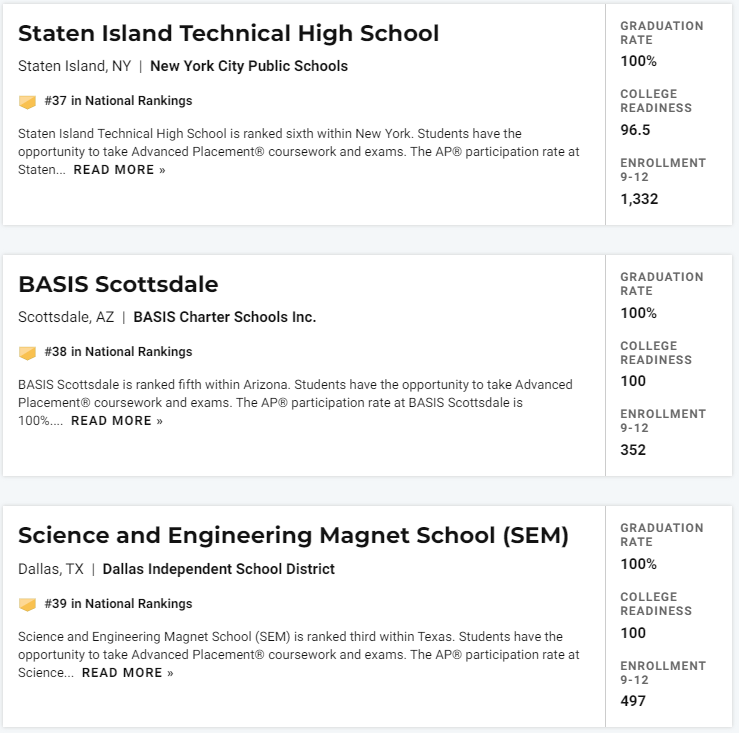Click Staten Island Technical enrollment value 1,332

click(x=639, y=199)
